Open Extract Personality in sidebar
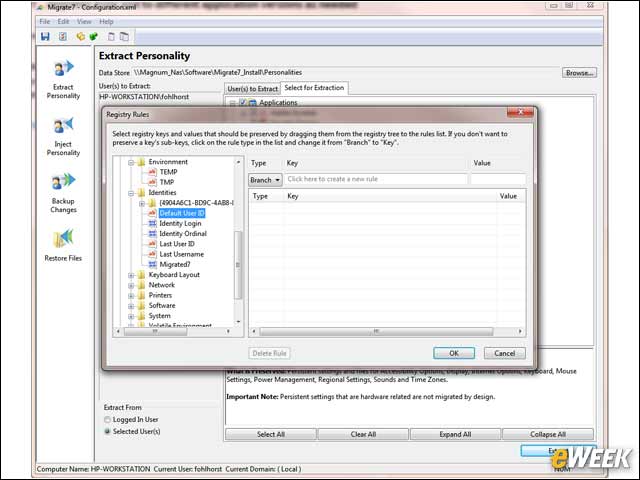 (63, 80)
